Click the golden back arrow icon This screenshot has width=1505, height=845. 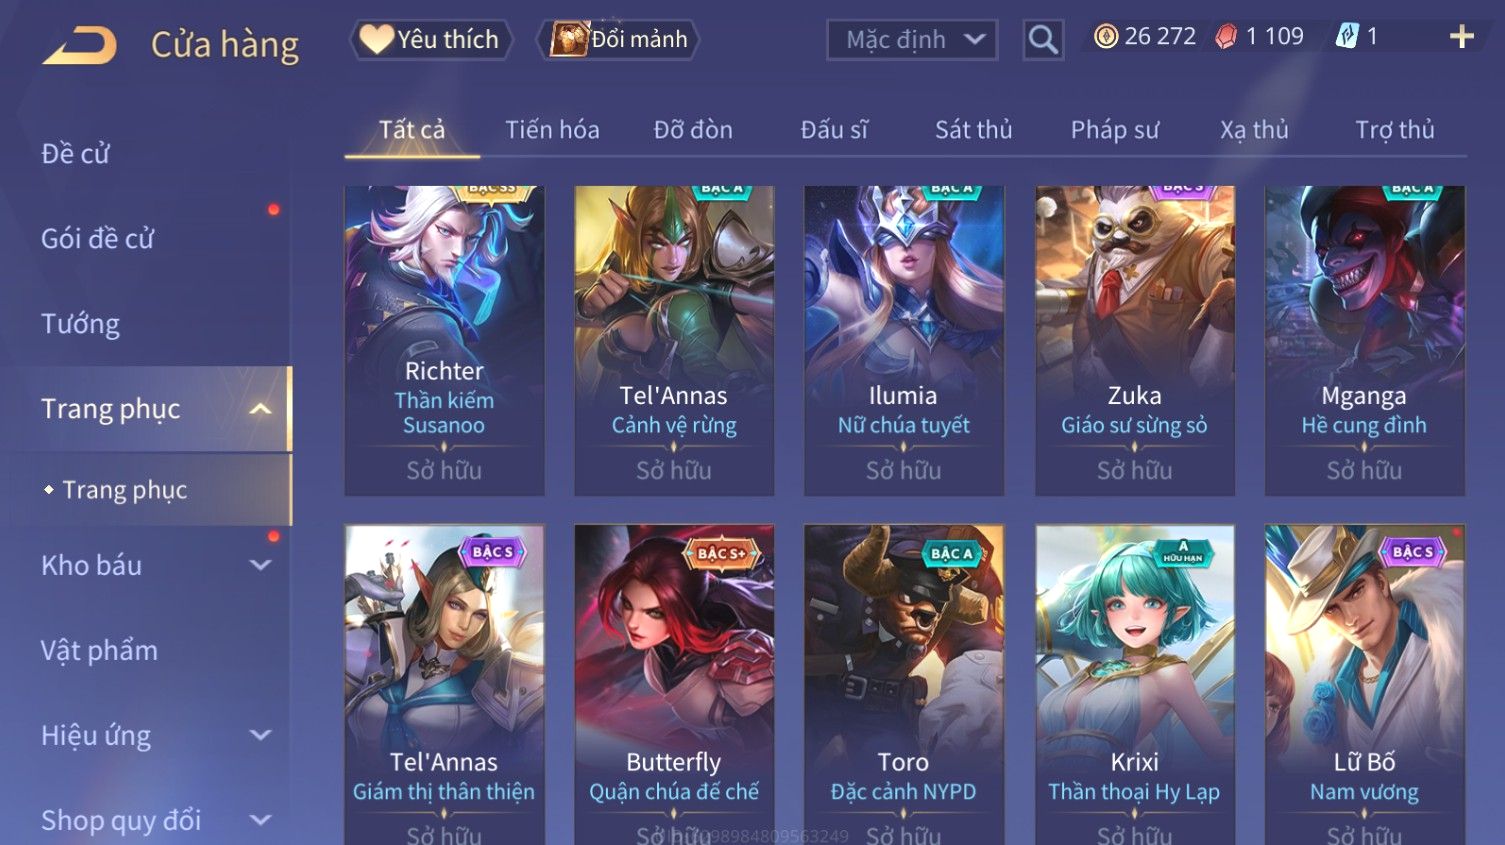tap(79, 45)
